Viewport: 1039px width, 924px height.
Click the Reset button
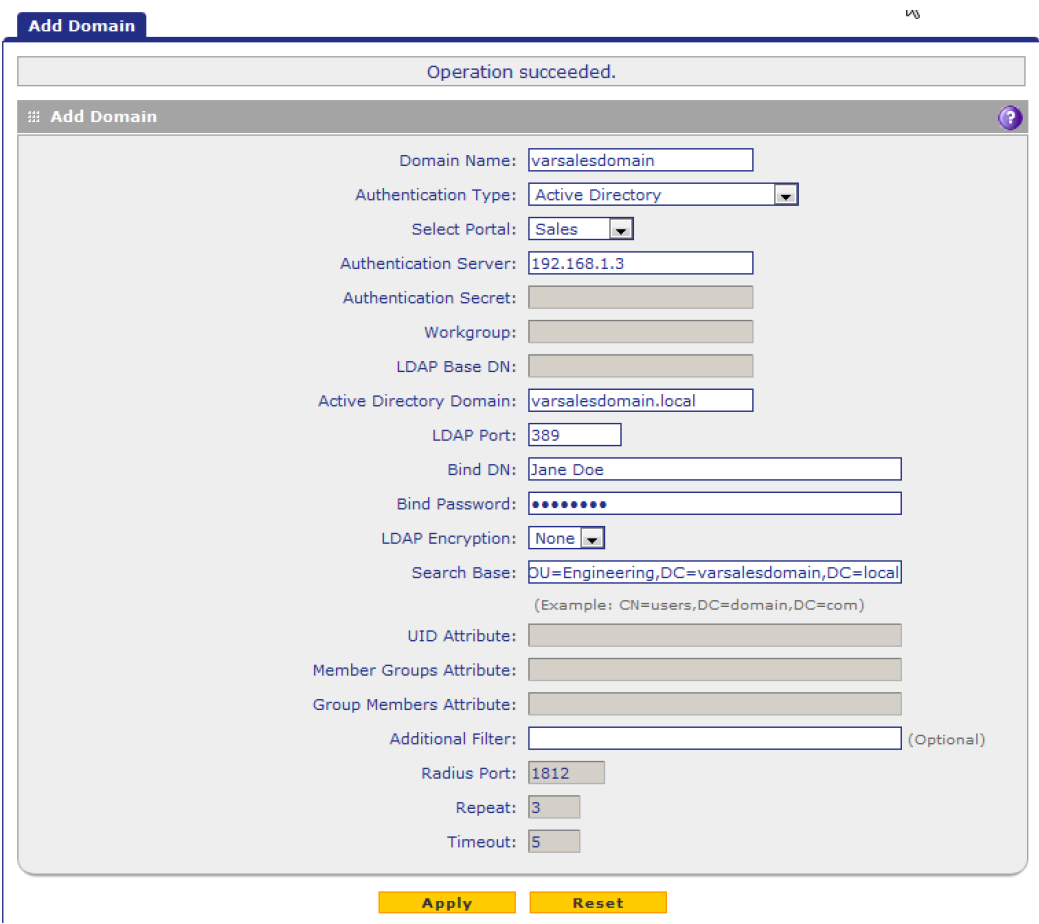pyautogui.click(x=598, y=903)
